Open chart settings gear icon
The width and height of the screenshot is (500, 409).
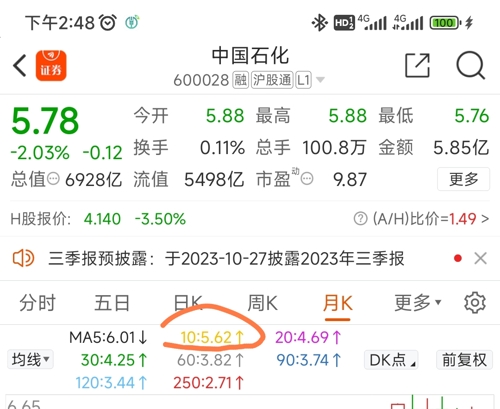click(x=475, y=303)
